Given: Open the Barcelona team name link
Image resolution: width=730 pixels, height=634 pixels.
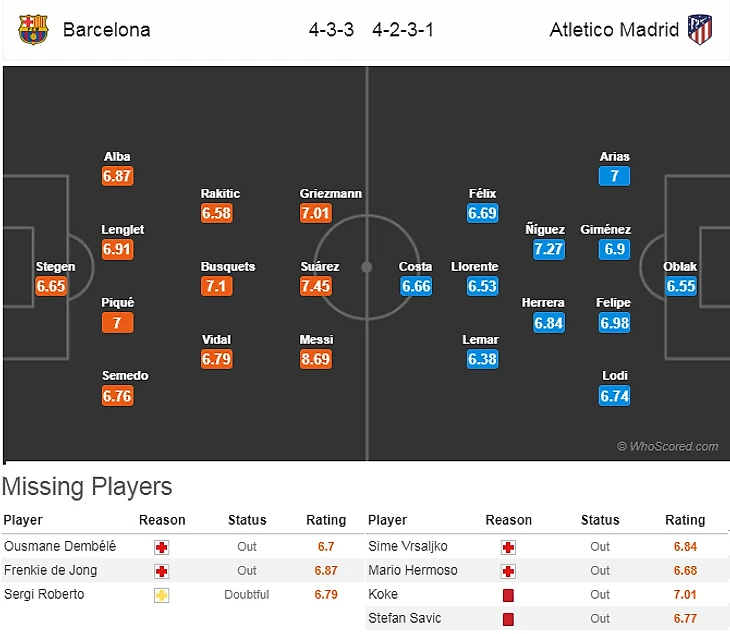Looking at the screenshot, I should 106,30.
